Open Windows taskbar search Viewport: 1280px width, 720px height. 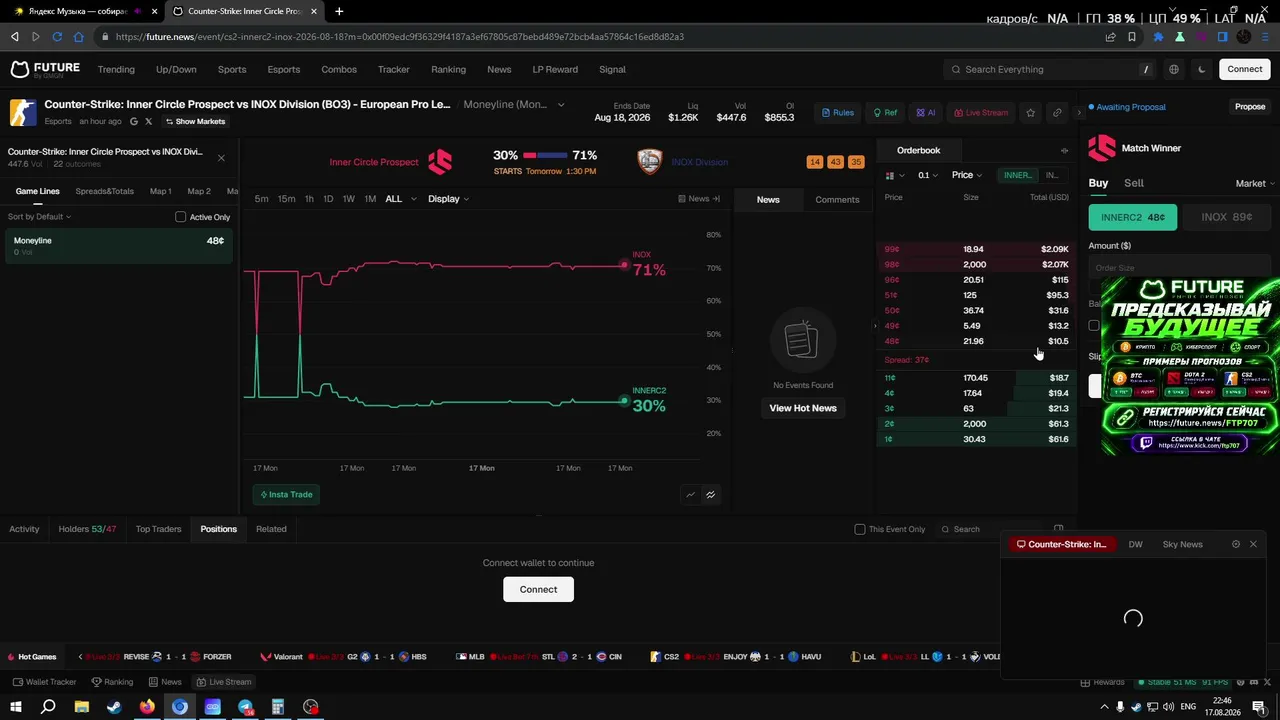[48, 707]
